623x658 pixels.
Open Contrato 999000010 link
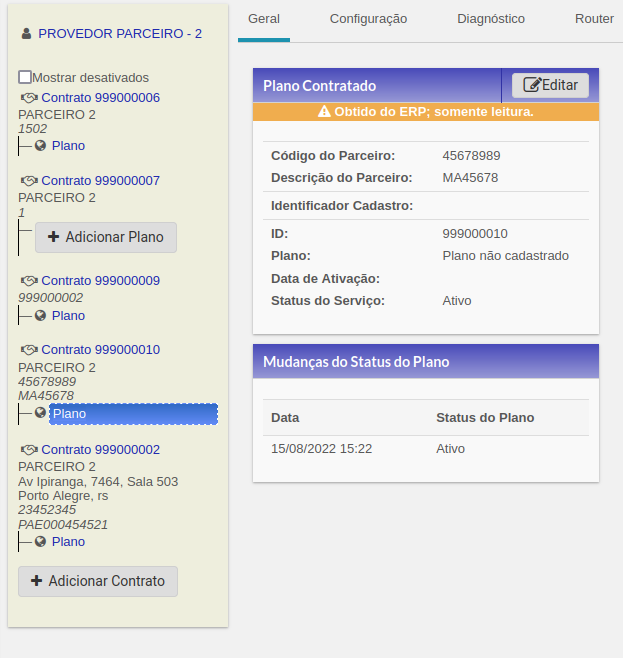click(x=101, y=350)
